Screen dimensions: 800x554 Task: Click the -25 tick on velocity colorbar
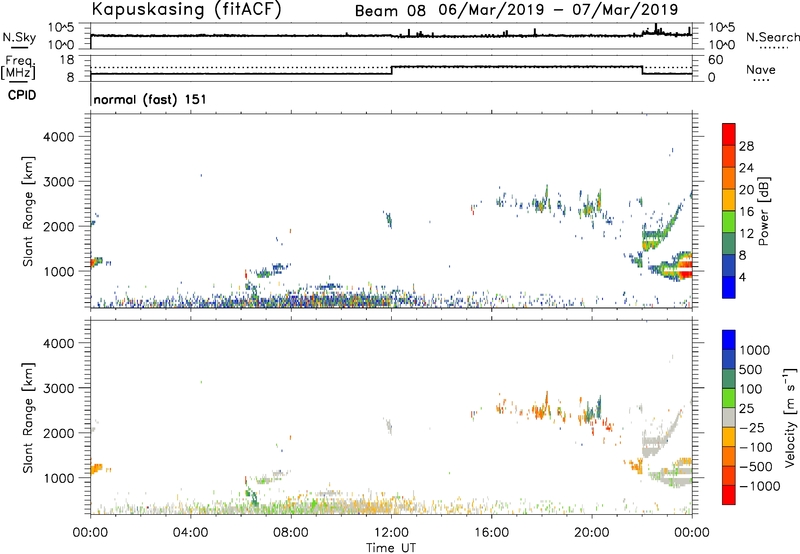pyautogui.click(x=752, y=427)
